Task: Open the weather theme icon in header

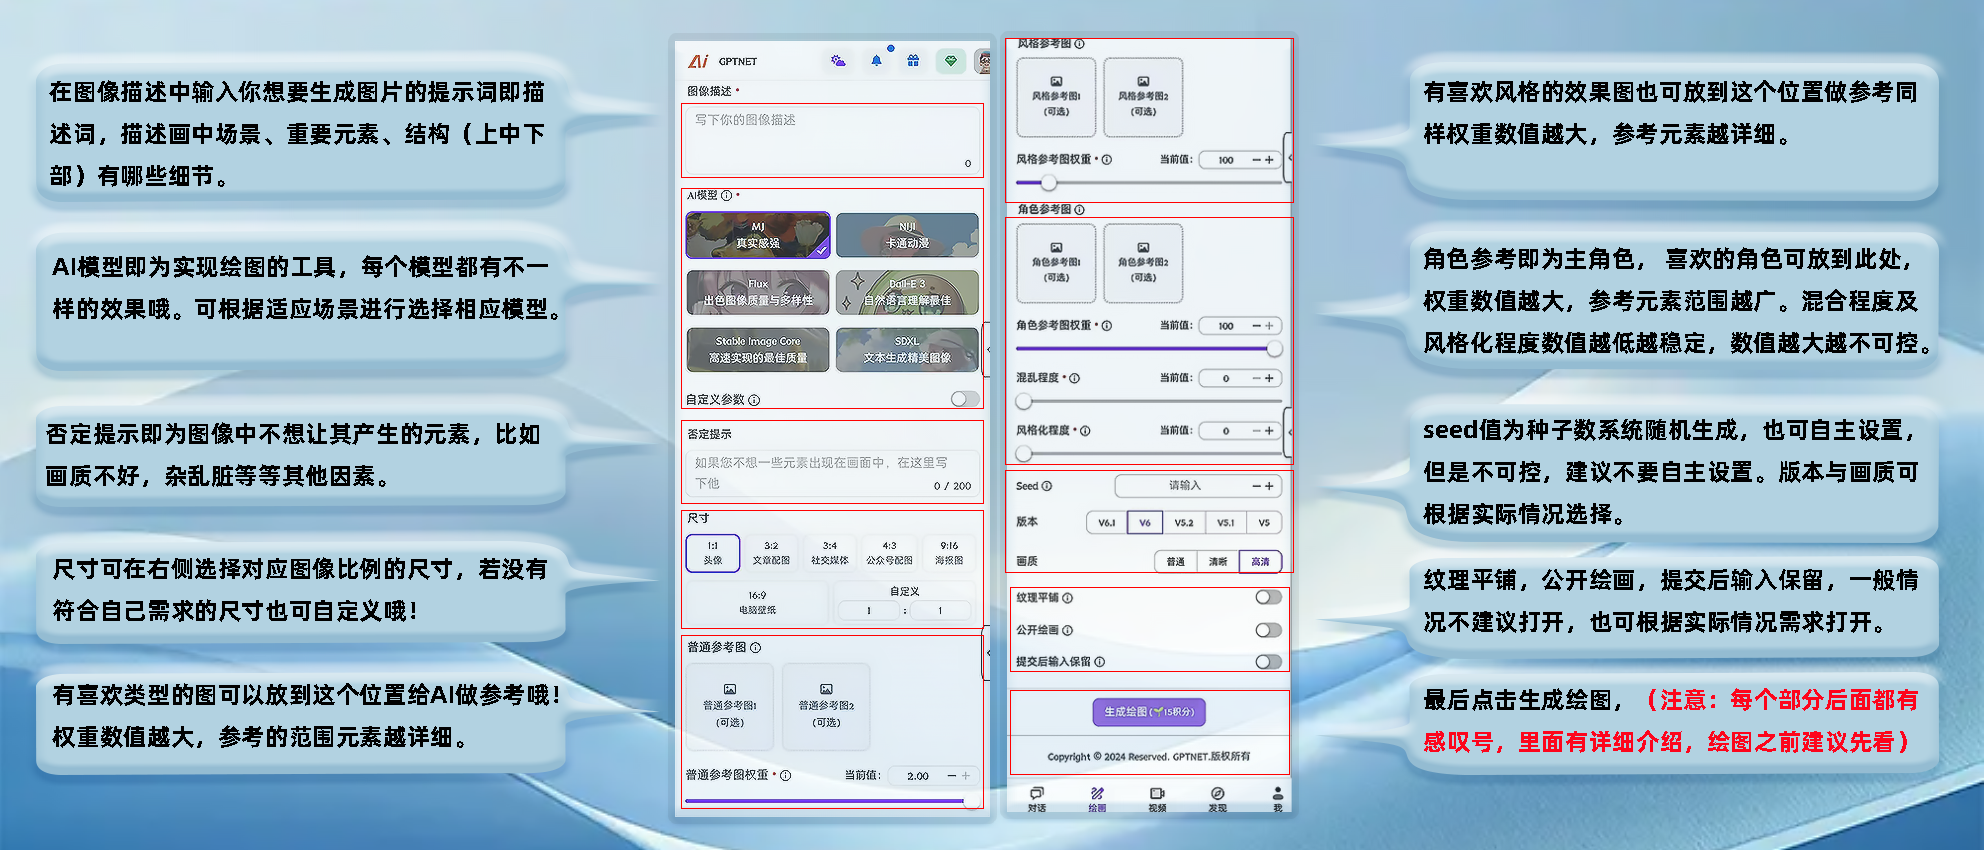Action: coord(838,61)
